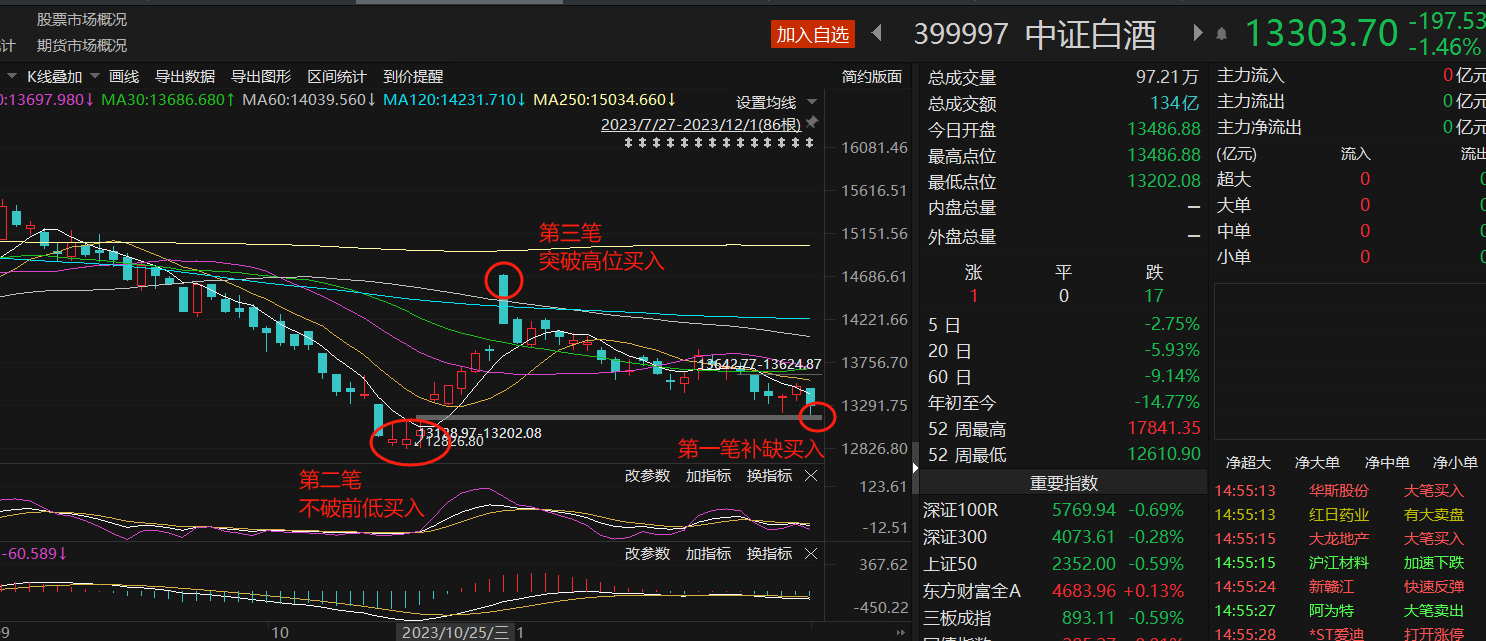Select the 画线 drawing tool
Viewport: 1486px width, 641px height.
pyautogui.click(x=124, y=76)
